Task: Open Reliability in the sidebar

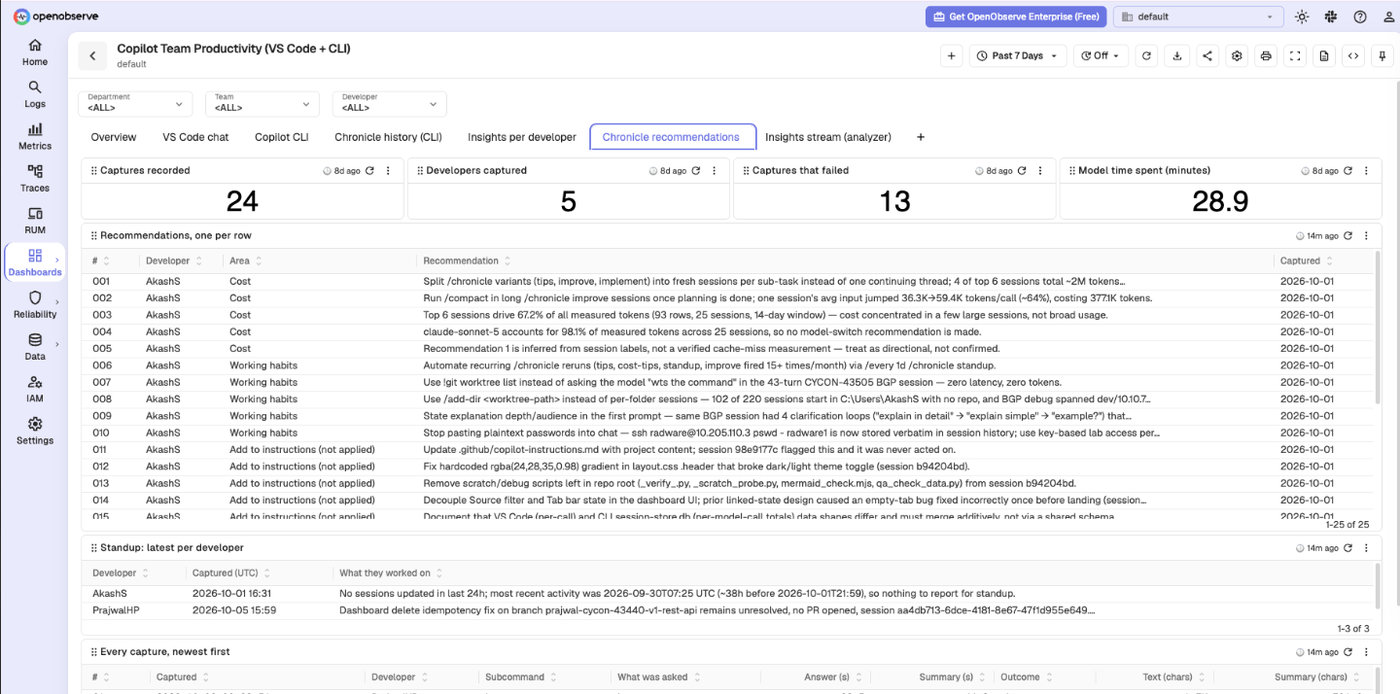Action: click(35, 304)
